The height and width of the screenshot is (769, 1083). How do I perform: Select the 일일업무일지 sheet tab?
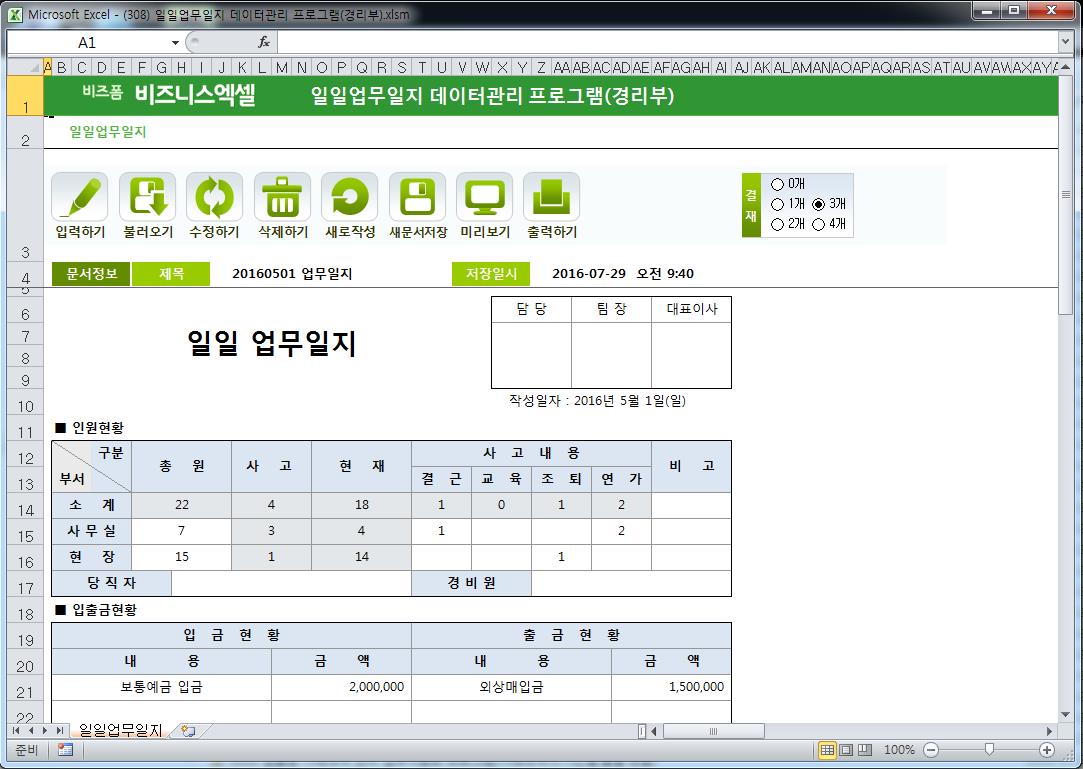pyautogui.click(x=119, y=732)
